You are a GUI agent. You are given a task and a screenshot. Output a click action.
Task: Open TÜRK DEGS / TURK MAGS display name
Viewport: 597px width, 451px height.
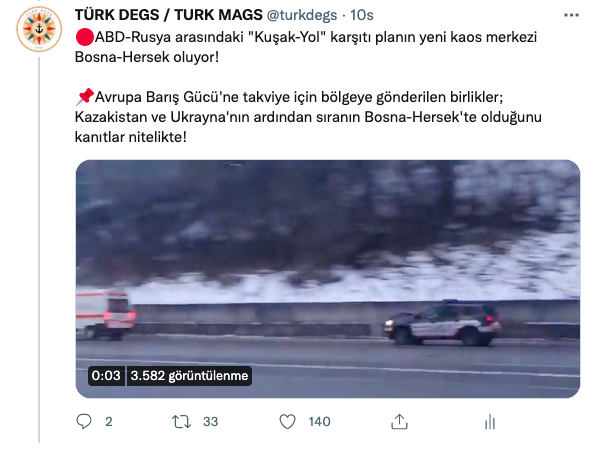point(169,15)
